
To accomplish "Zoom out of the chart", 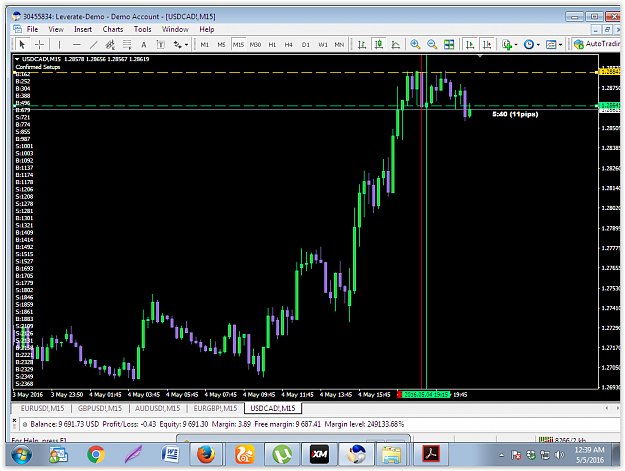I will 432,44.
